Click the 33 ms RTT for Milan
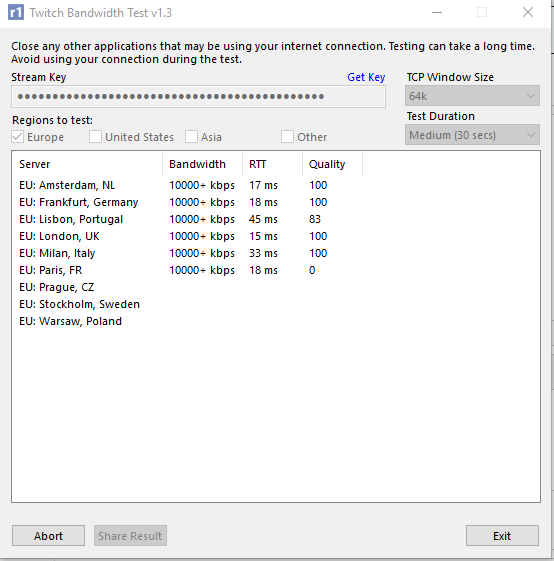Screen dimensions: 554x561 (263, 253)
